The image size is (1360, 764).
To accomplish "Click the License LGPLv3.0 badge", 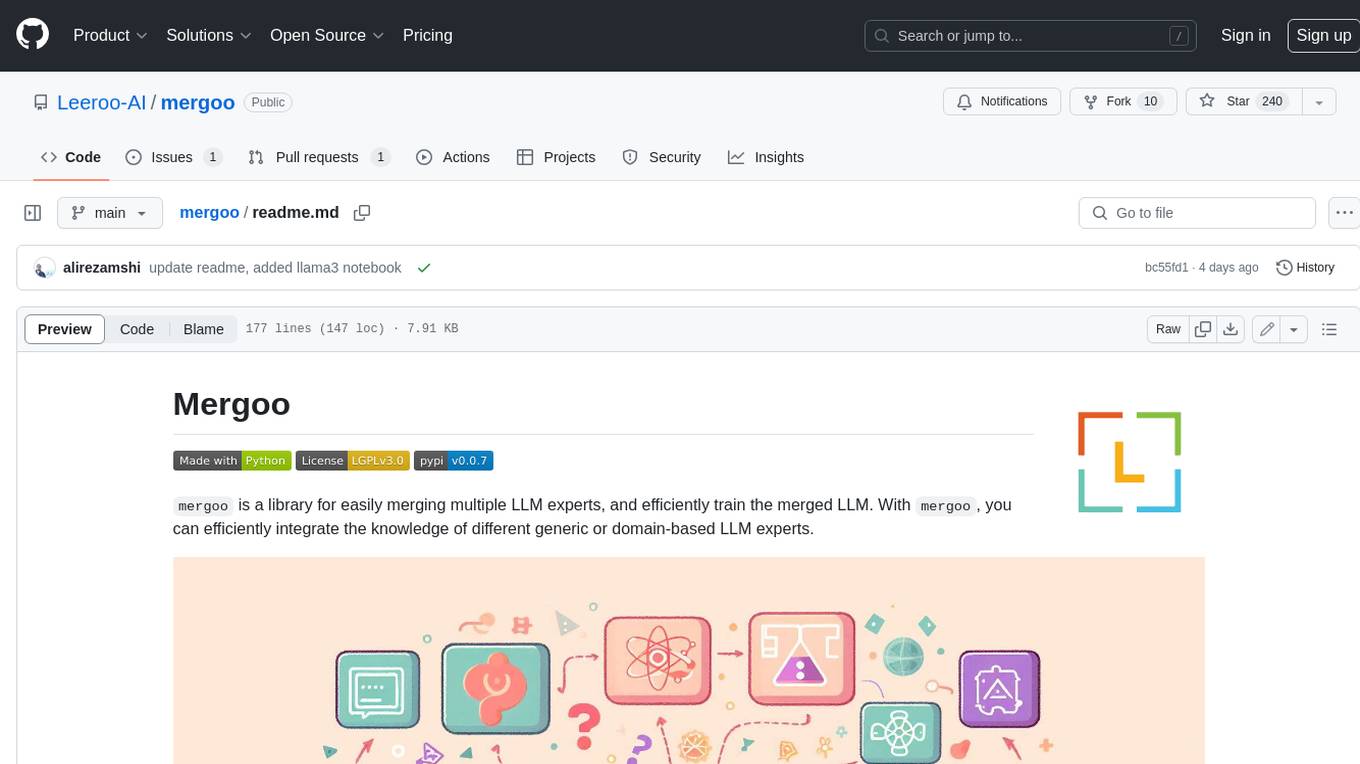I will point(352,461).
